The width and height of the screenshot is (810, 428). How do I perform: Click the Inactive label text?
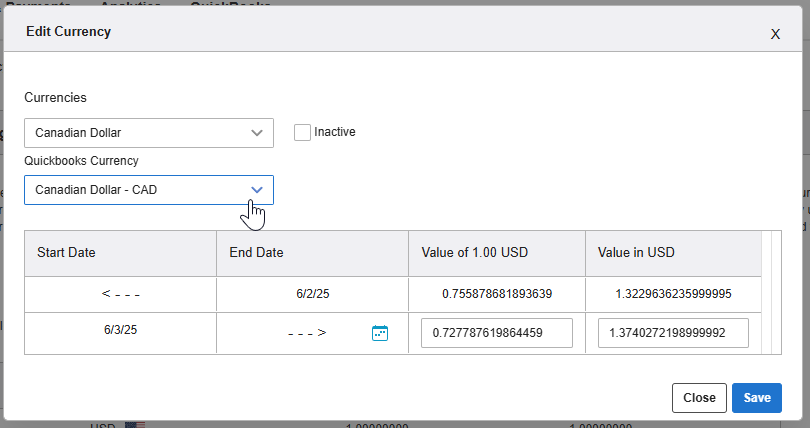coord(335,132)
